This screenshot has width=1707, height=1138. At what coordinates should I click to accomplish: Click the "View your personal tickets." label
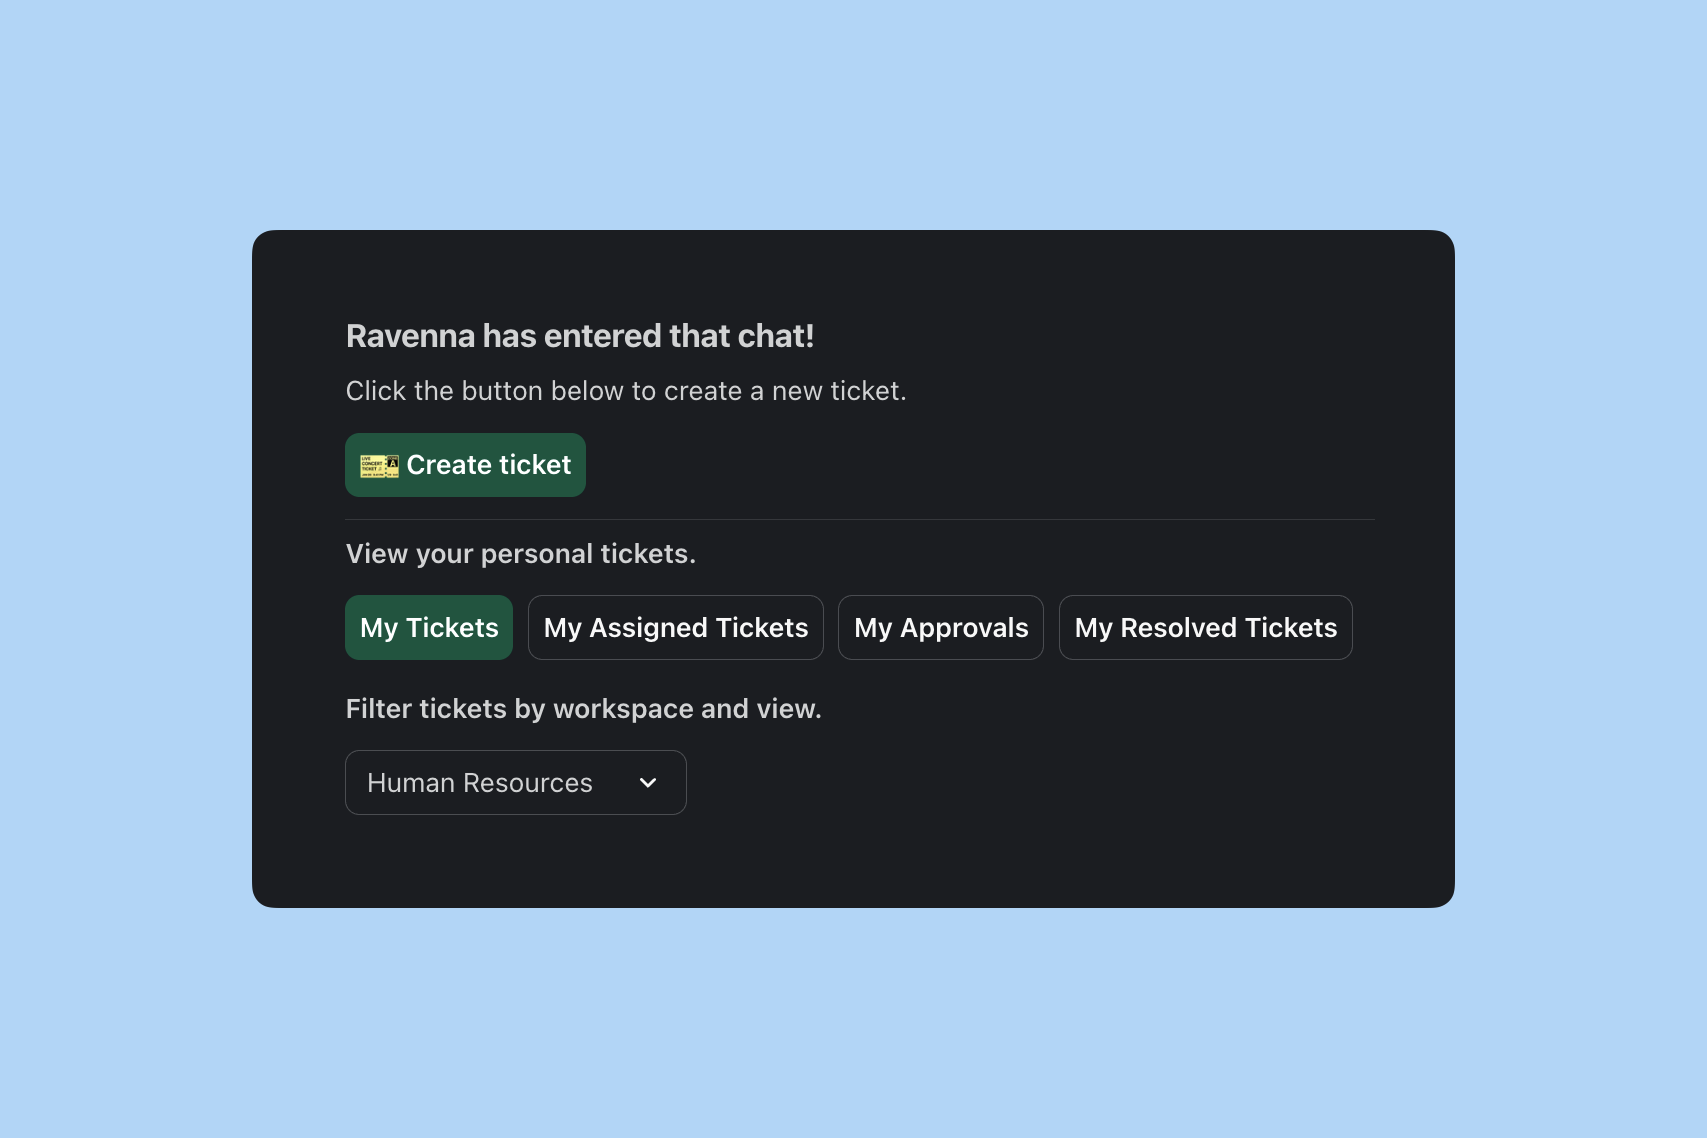tap(521, 554)
